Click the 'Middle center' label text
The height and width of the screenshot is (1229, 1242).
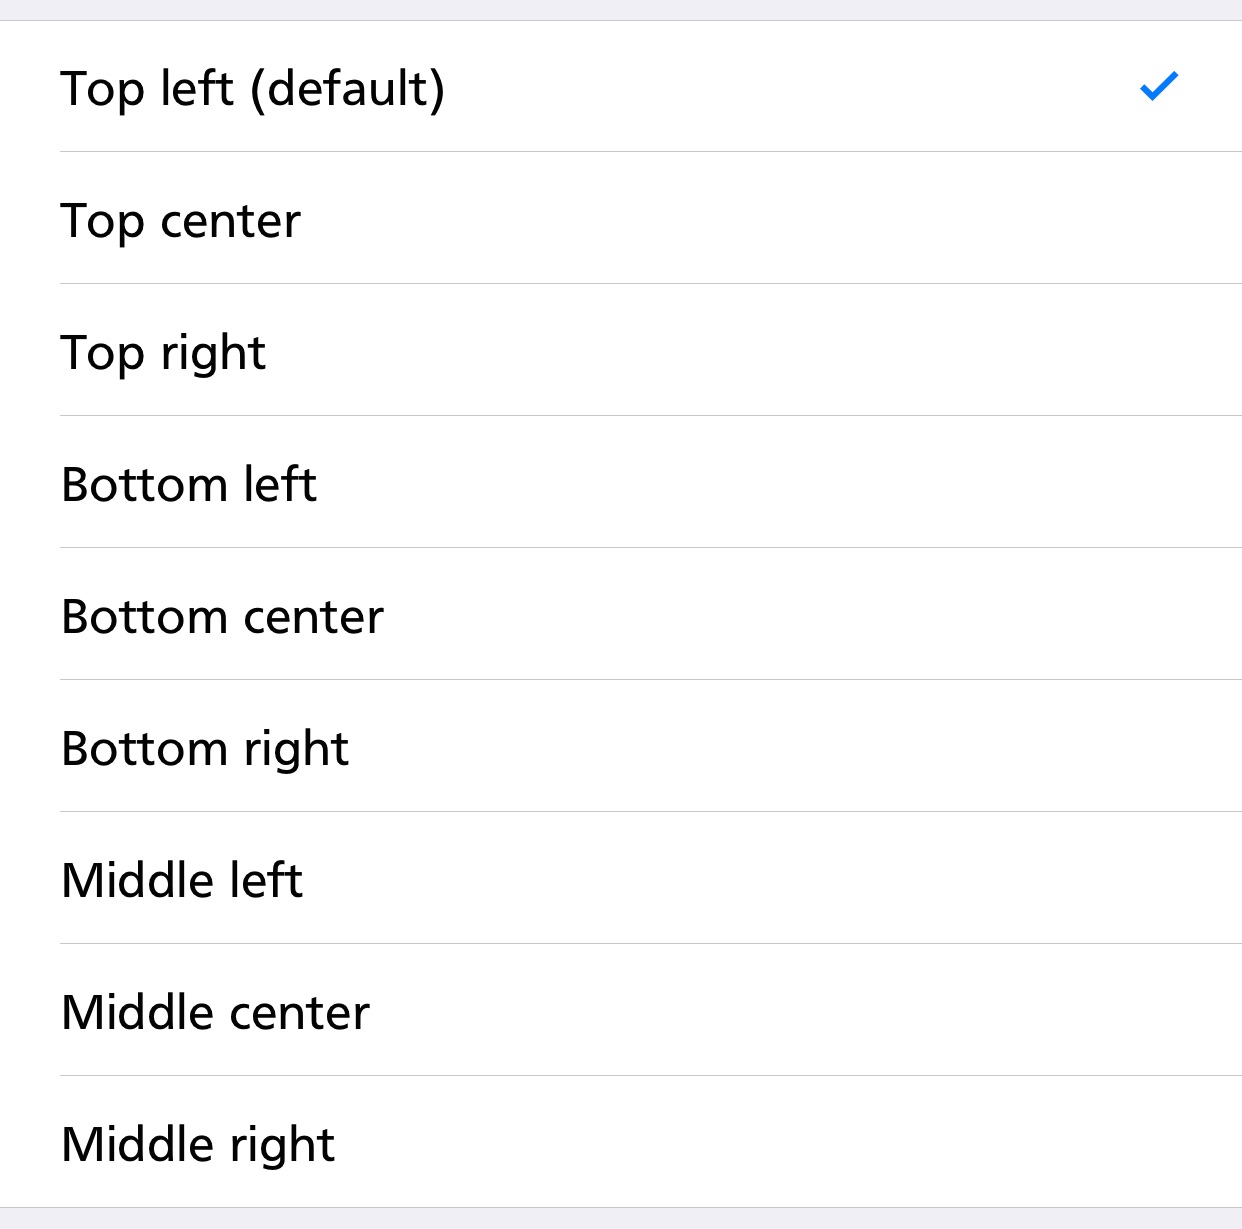coord(216,1012)
